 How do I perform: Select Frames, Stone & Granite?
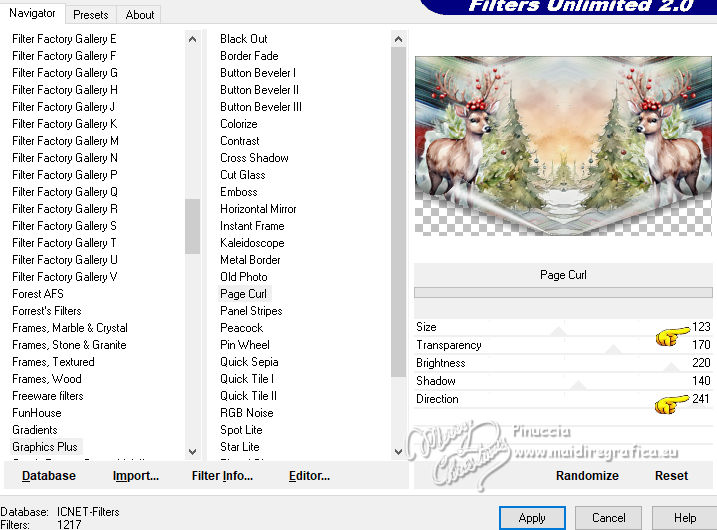tap(69, 345)
